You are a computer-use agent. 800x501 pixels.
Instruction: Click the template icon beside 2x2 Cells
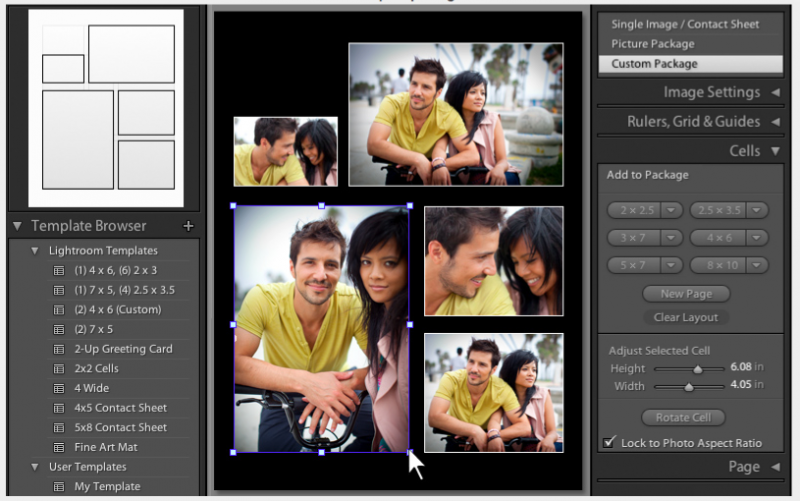click(59, 369)
